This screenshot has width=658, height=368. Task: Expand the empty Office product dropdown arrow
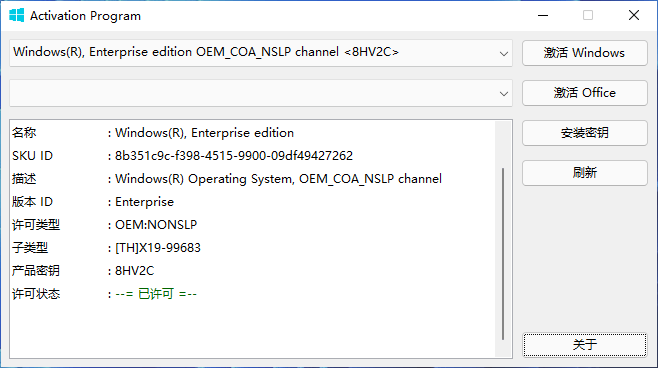tap(504, 93)
